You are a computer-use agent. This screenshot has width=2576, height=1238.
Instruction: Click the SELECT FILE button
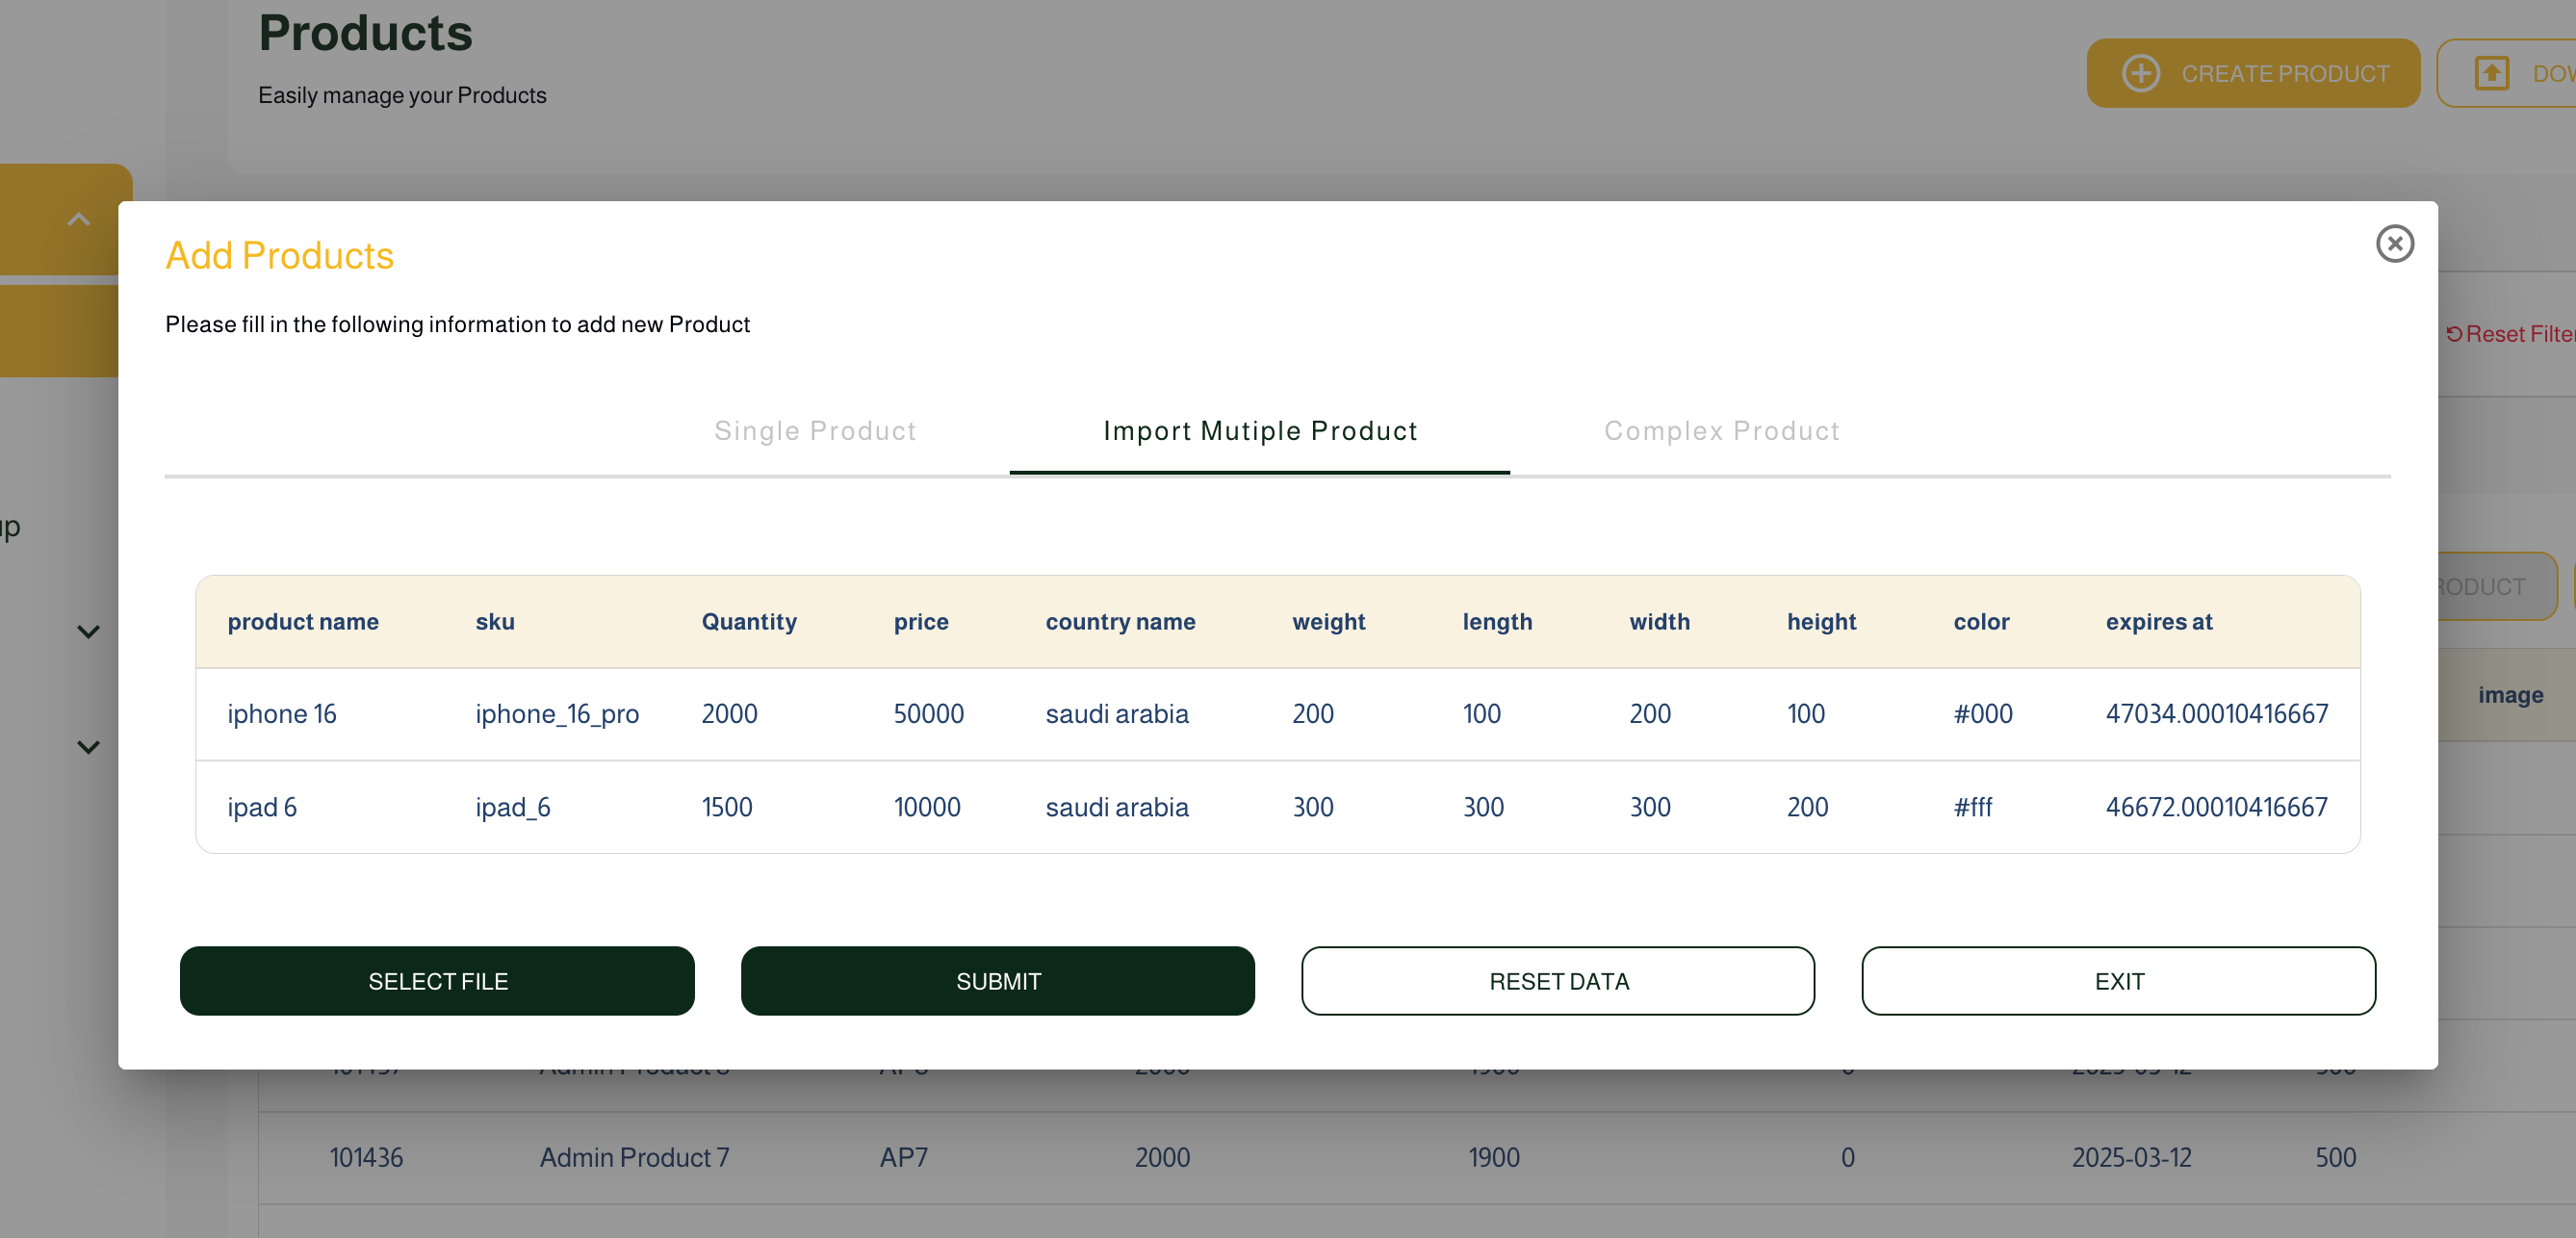tap(437, 981)
